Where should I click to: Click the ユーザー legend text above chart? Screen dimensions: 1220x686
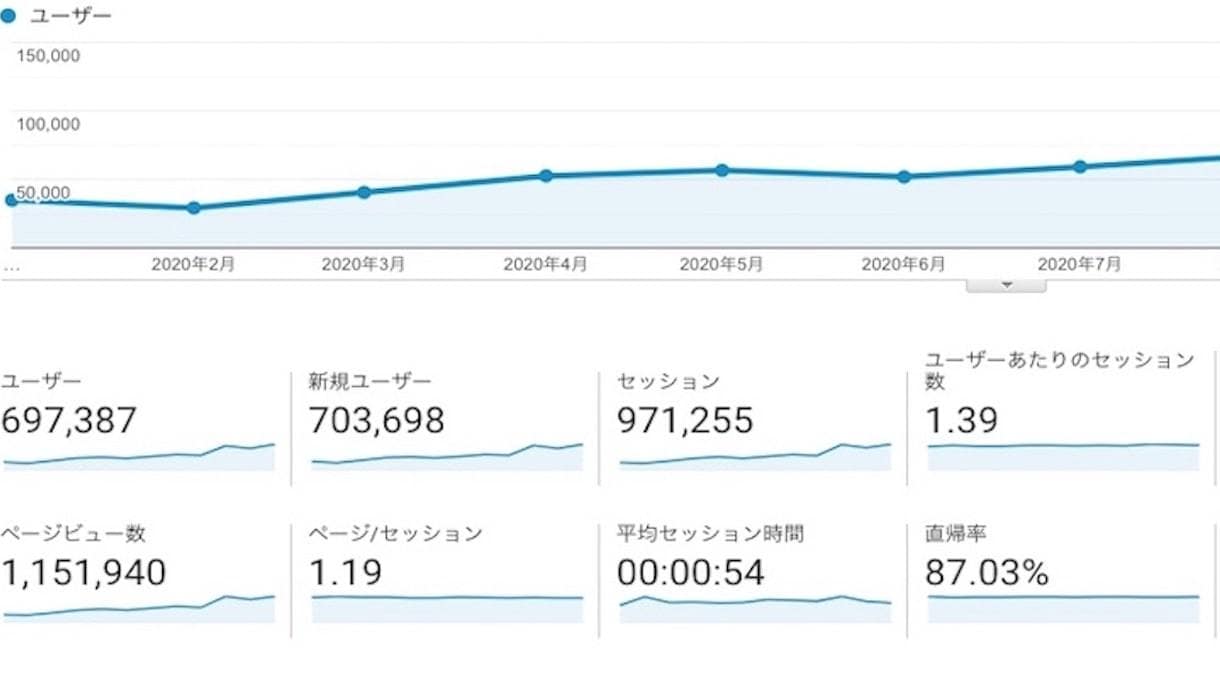click(x=71, y=16)
